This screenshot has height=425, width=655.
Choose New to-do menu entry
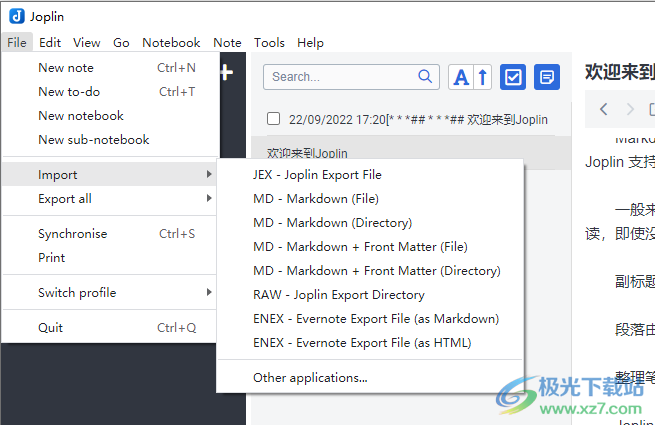(x=109, y=92)
